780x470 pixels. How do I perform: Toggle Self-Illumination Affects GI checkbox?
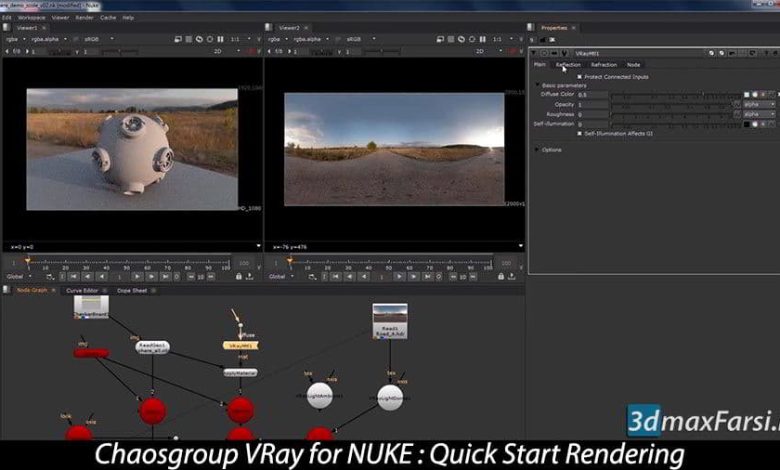coord(579,133)
